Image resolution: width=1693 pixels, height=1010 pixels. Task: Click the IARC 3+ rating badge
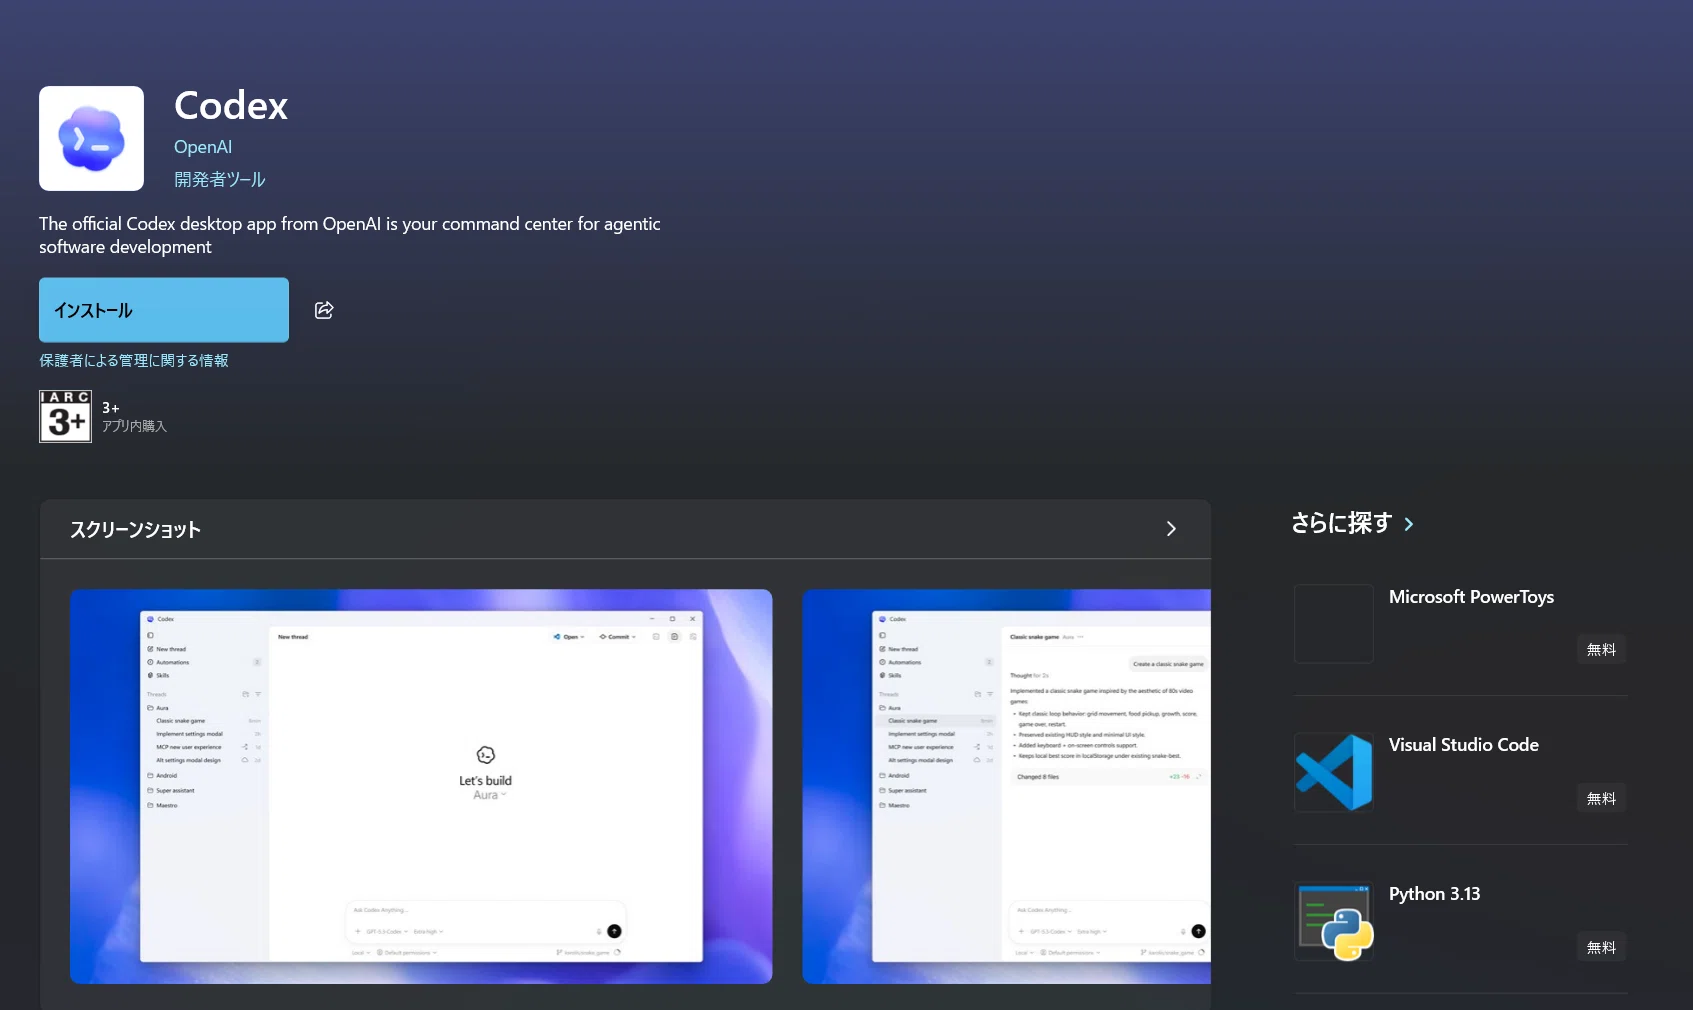65,416
